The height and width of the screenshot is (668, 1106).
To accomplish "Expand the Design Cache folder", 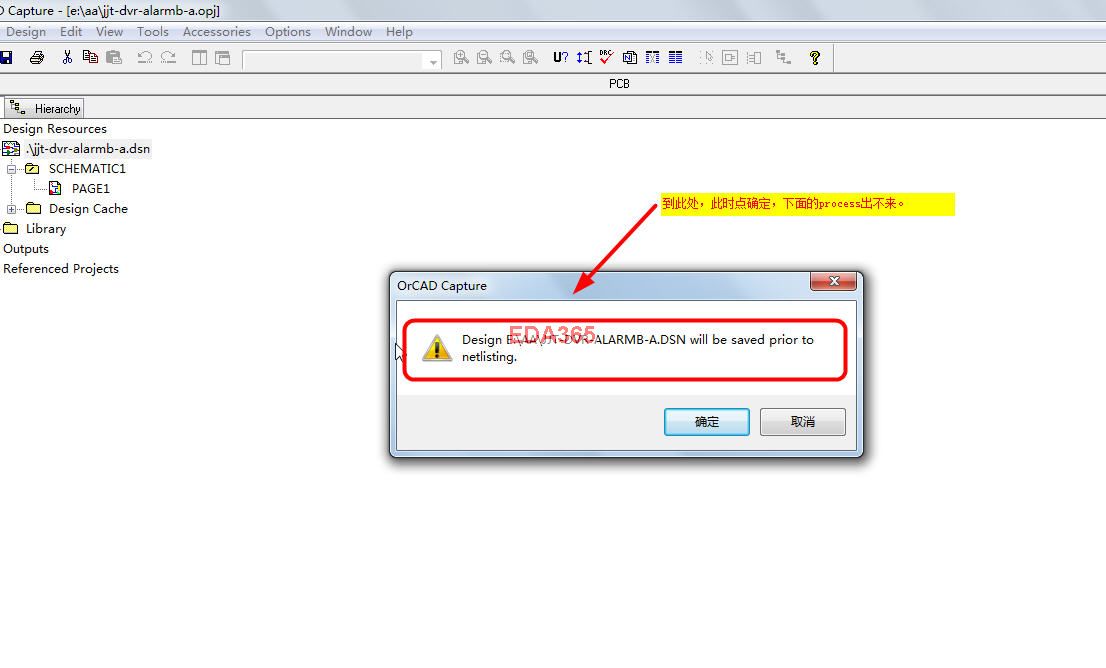I will (11, 209).
